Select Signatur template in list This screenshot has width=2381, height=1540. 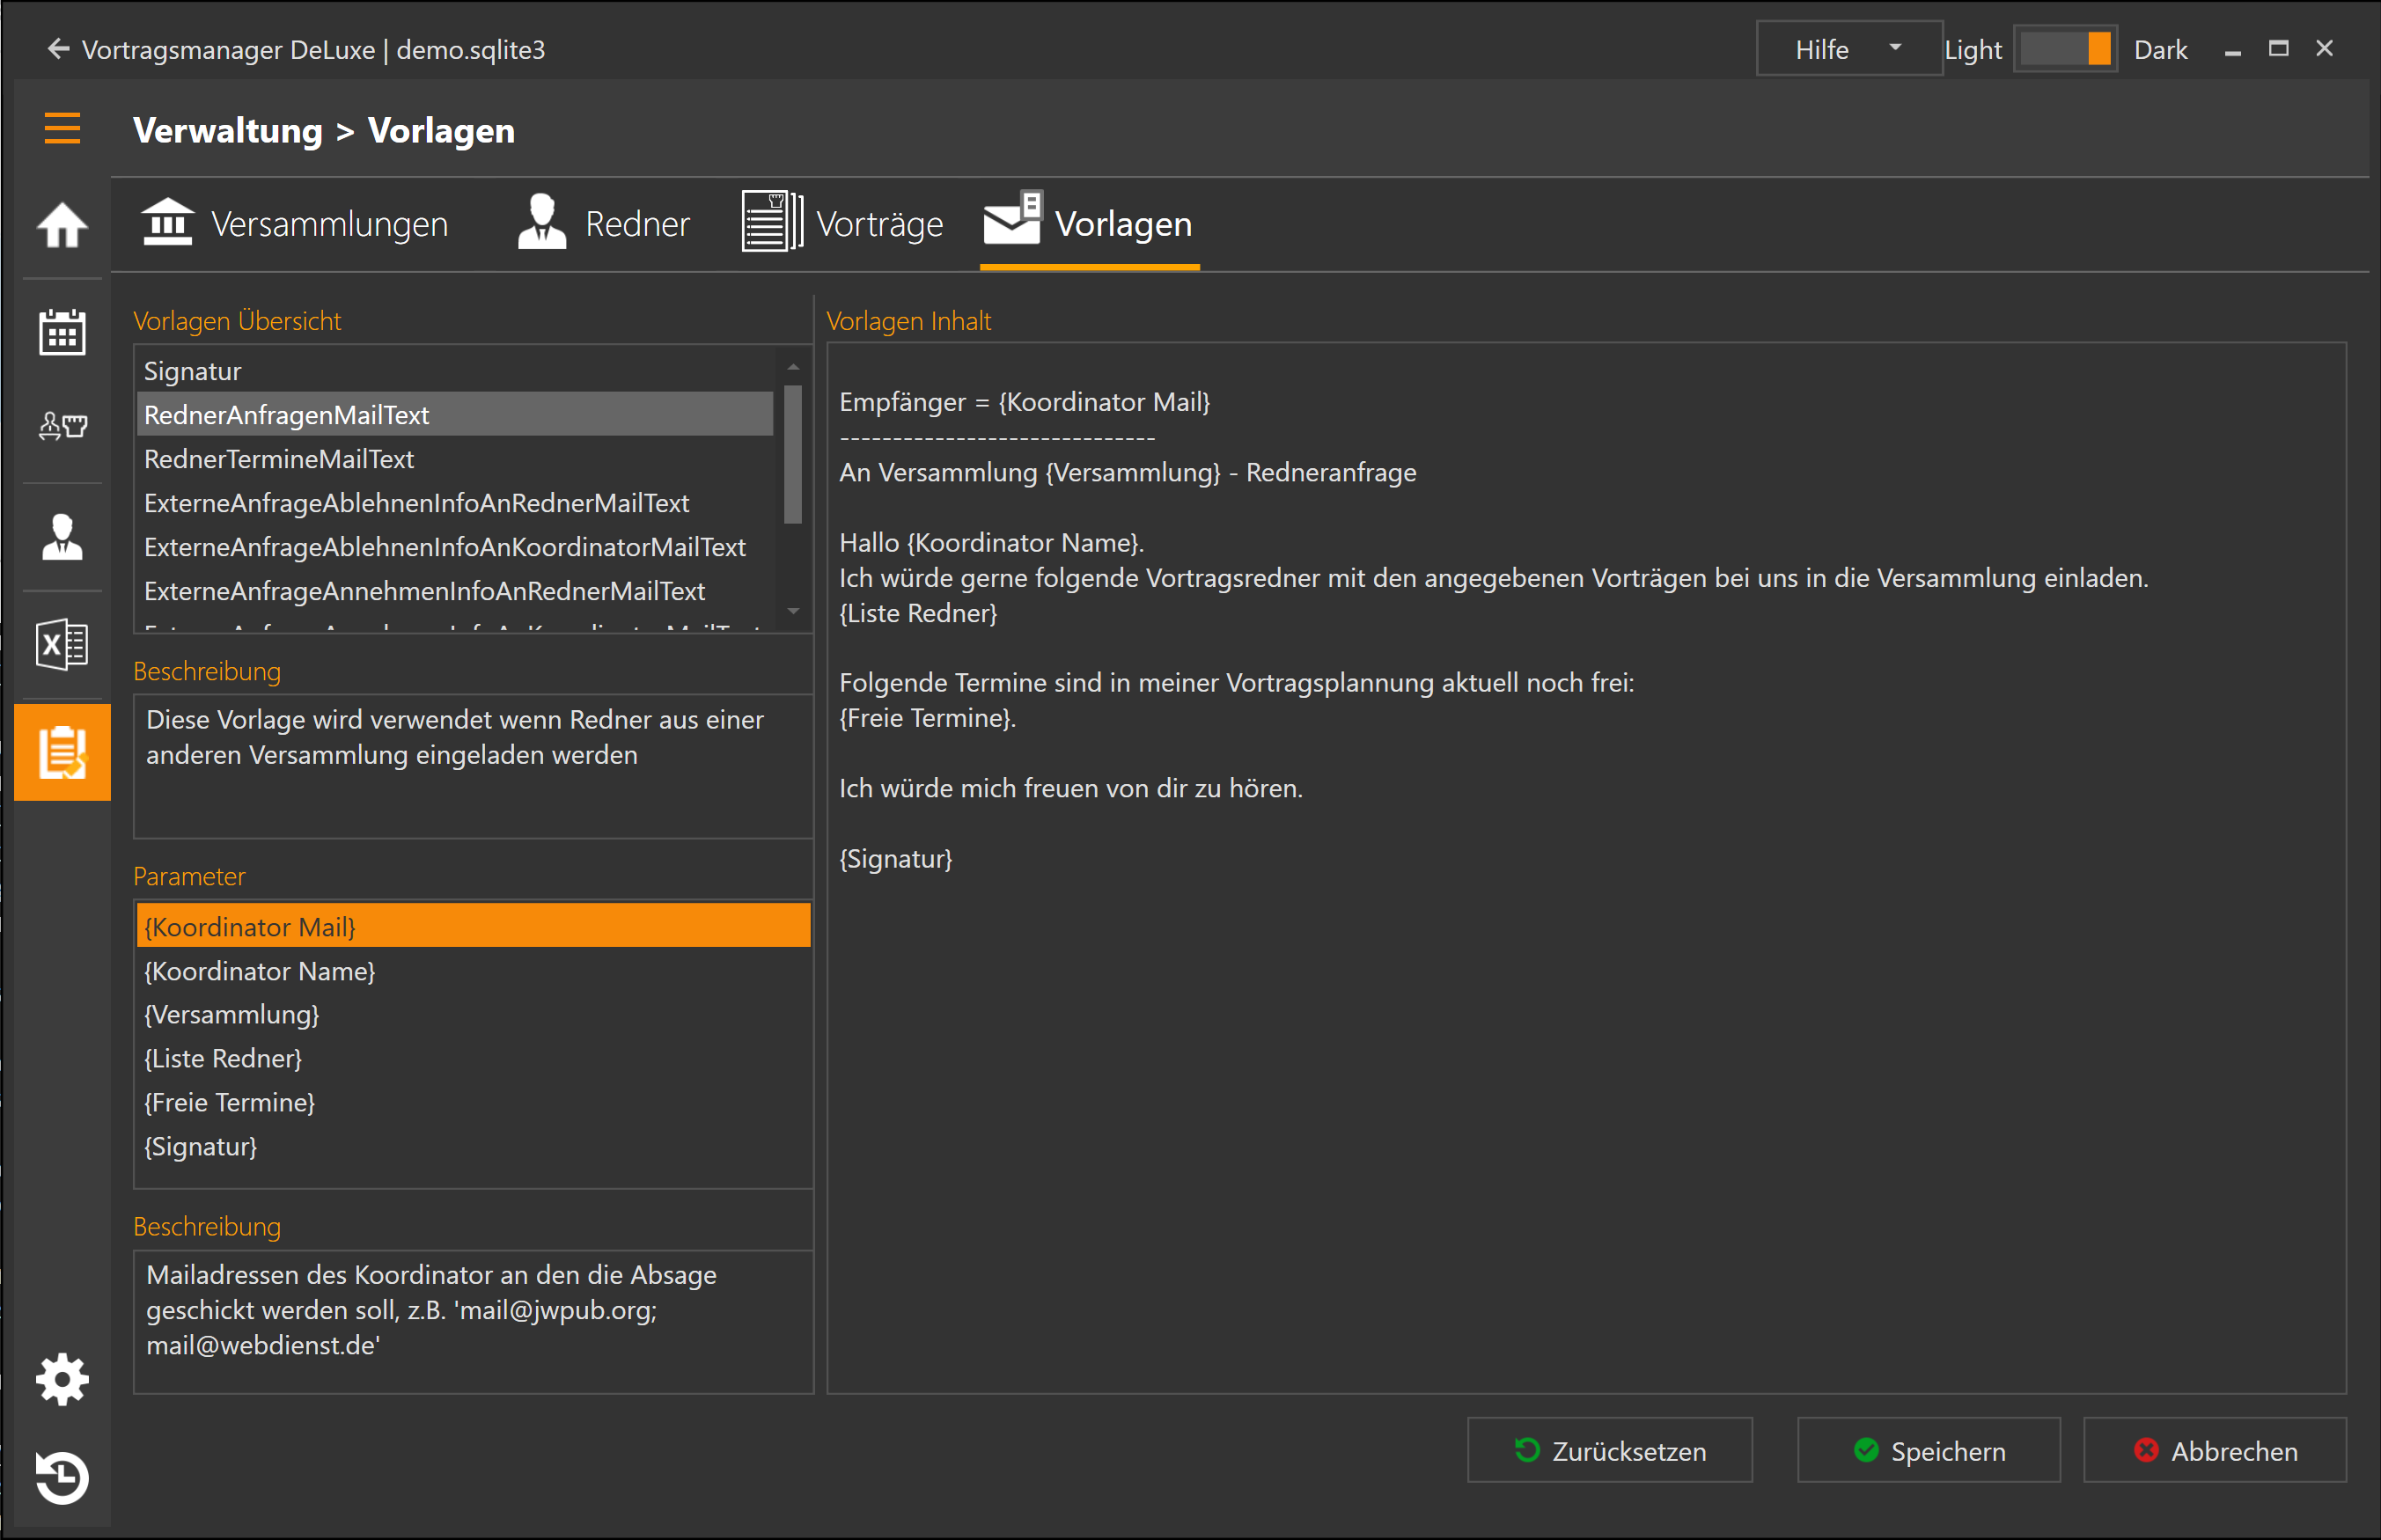(455, 371)
